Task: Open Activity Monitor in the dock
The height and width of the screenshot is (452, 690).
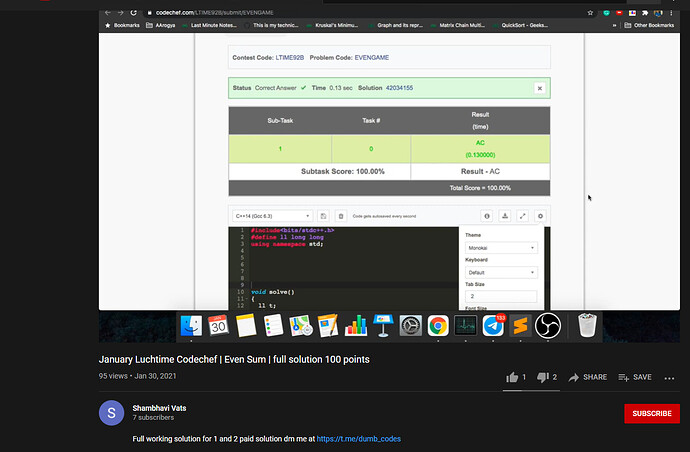Action: tap(466, 326)
